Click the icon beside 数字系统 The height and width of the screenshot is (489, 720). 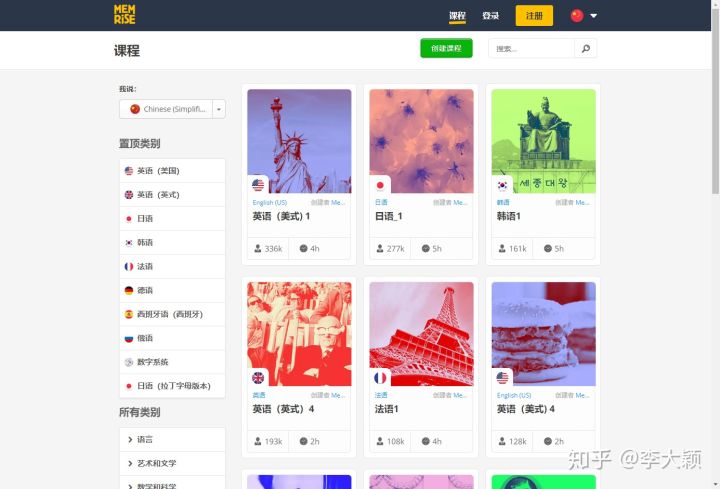click(129, 362)
